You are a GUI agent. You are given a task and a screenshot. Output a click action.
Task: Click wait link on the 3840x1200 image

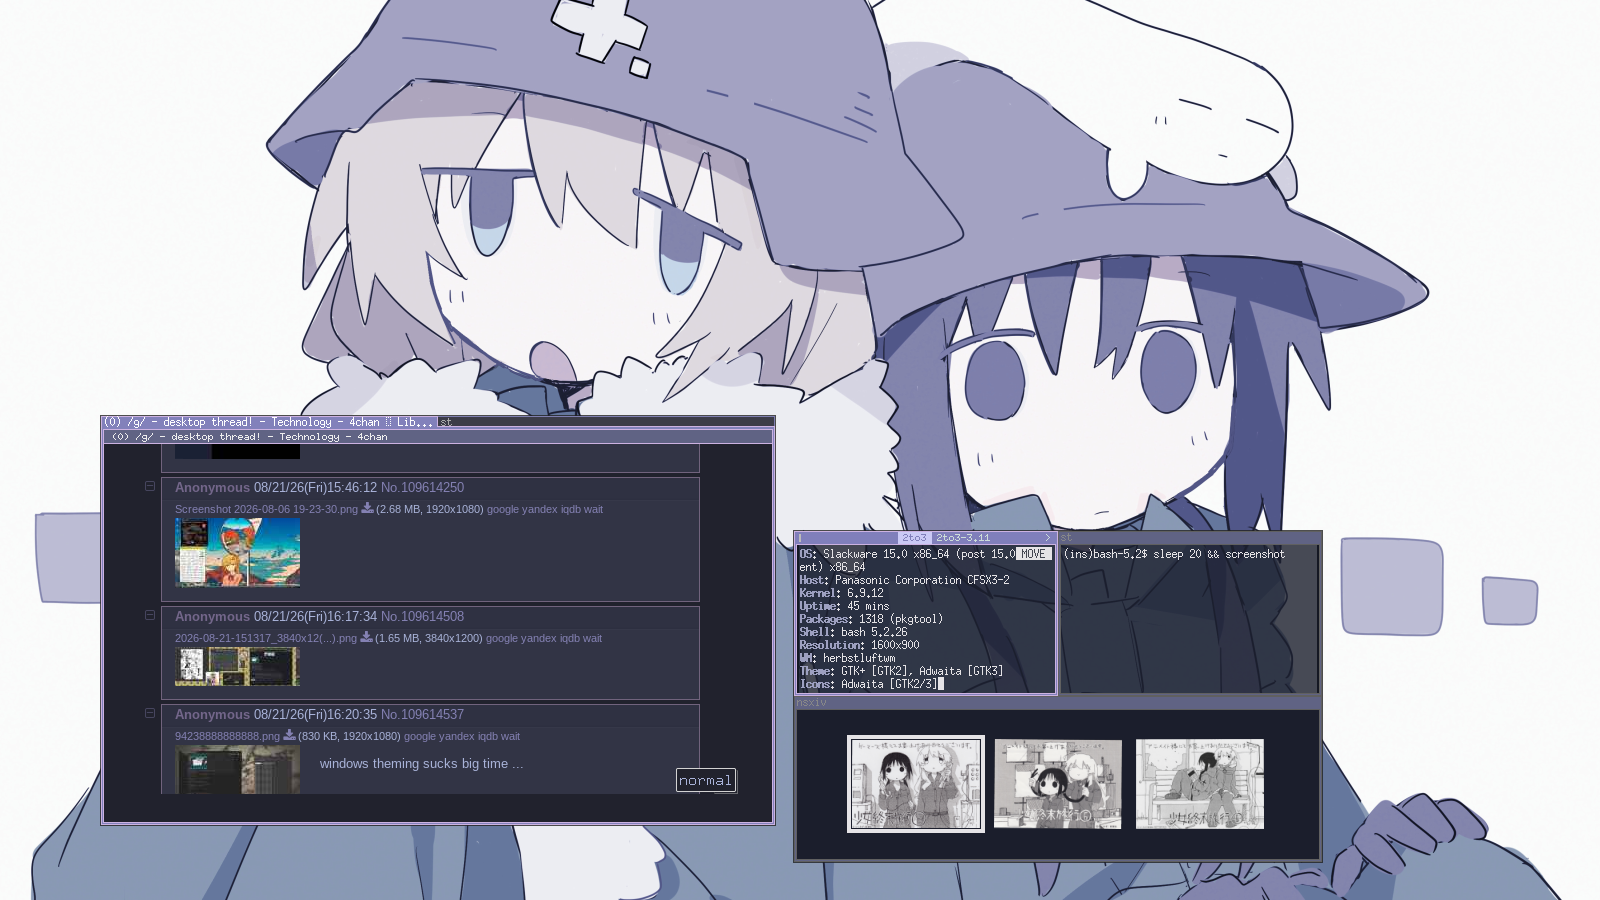pos(593,638)
